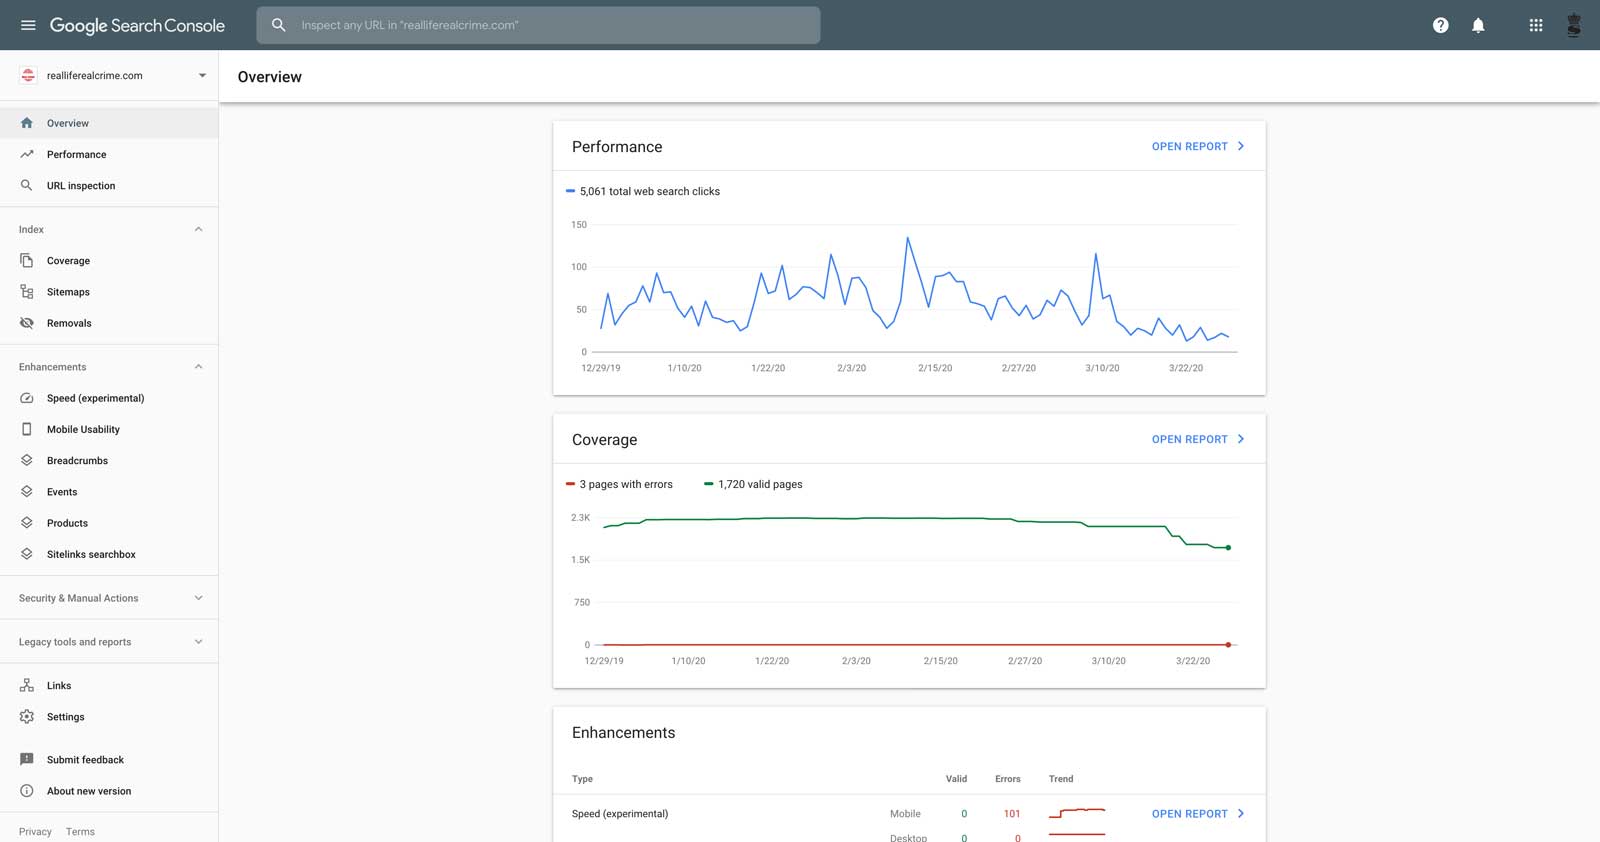Viewport: 1600px width, 842px height.
Task: Click the About new version info icon
Action: [x=27, y=790]
